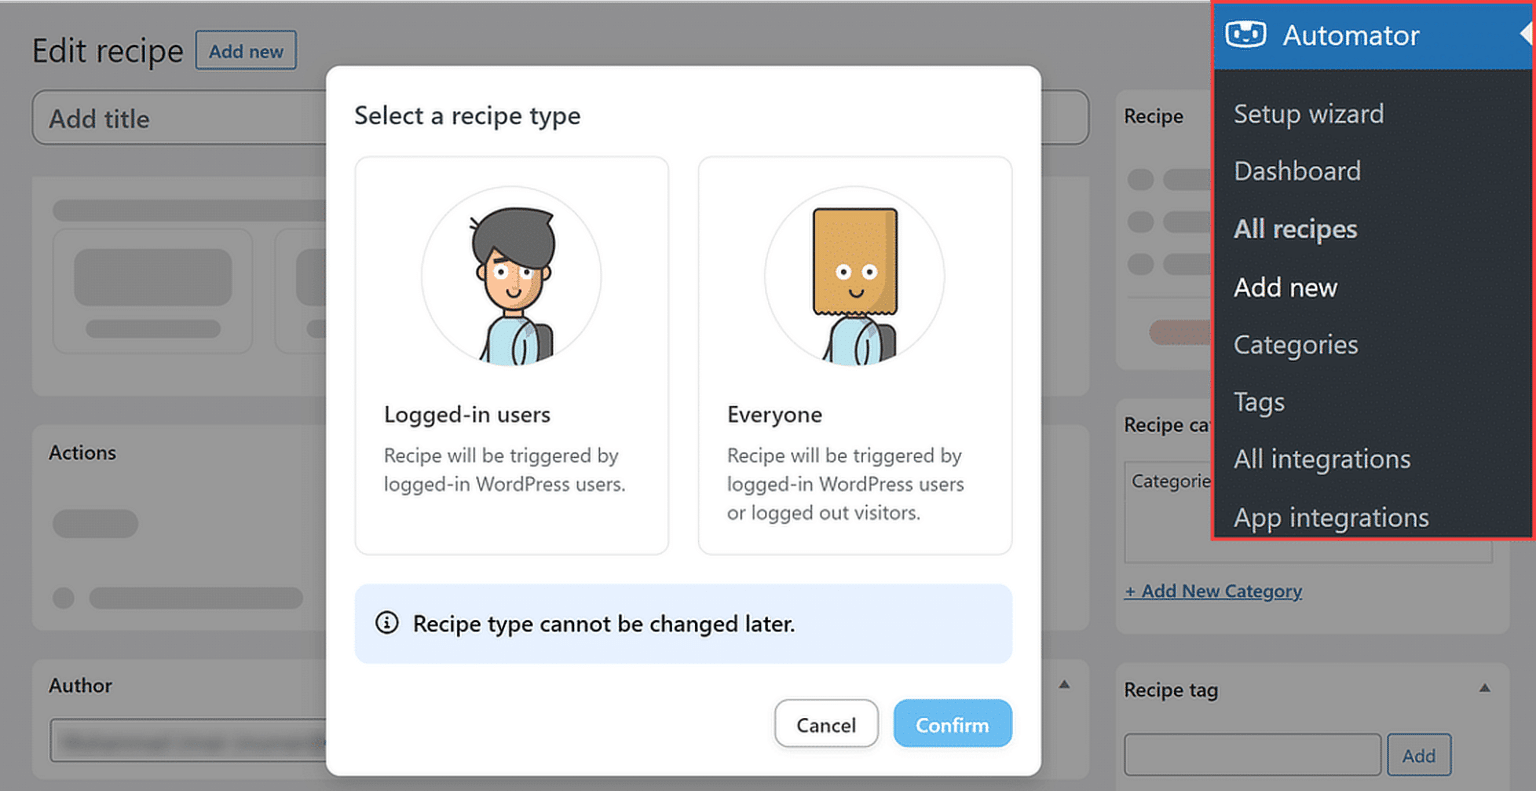Open the Categories menu item
Screen dimensions: 1536x791
tap(1296, 344)
